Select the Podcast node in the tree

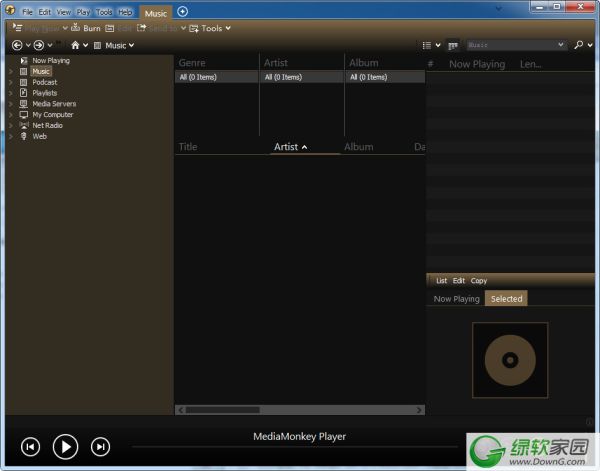tap(44, 82)
